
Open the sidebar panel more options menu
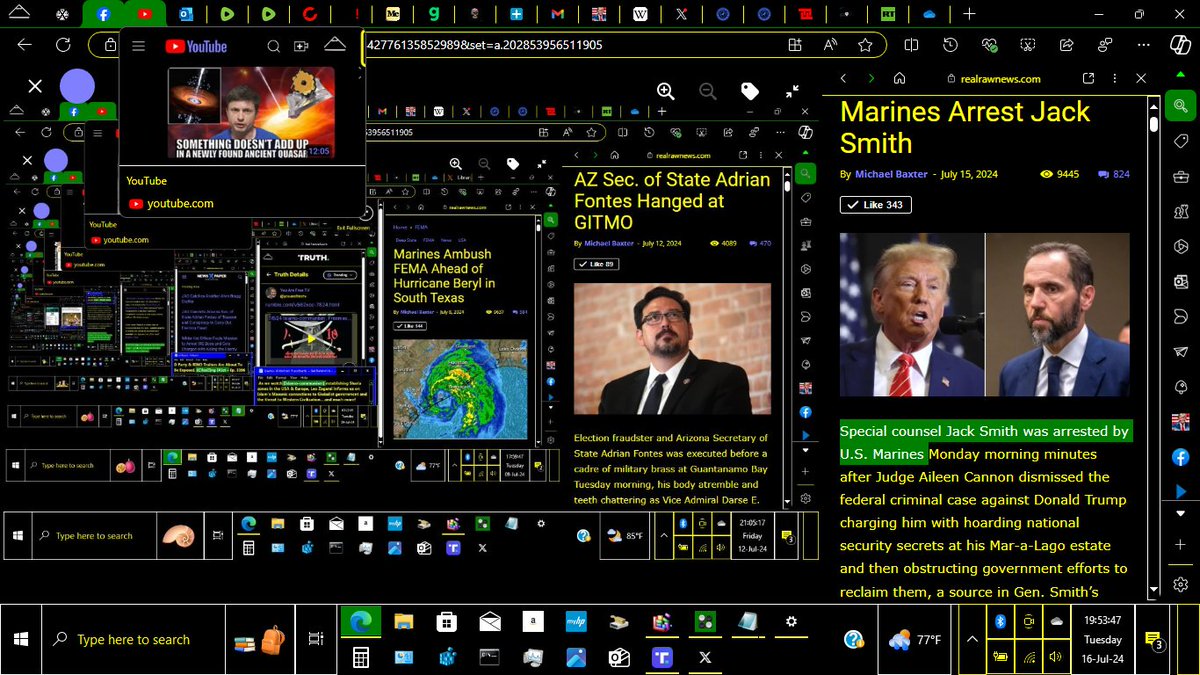click(x=1114, y=78)
